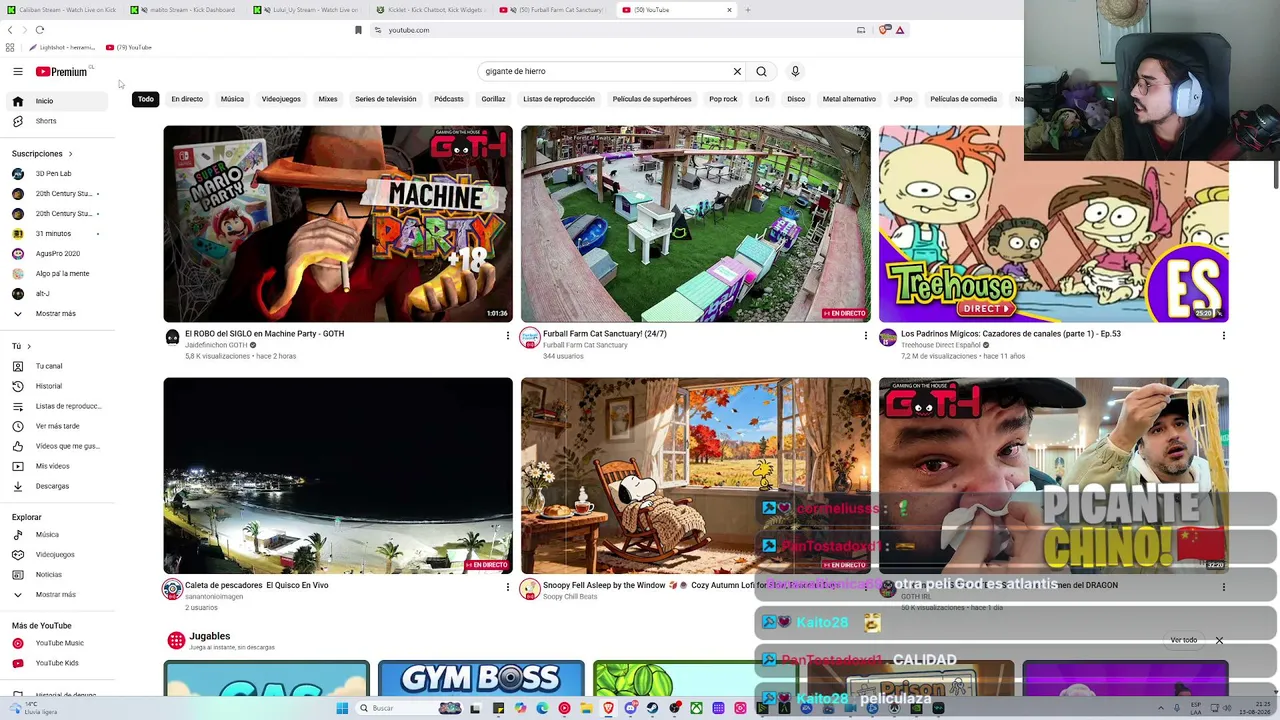Expand the Suscripciones section
The height and width of the screenshot is (720, 1280).
pos(42,154)
